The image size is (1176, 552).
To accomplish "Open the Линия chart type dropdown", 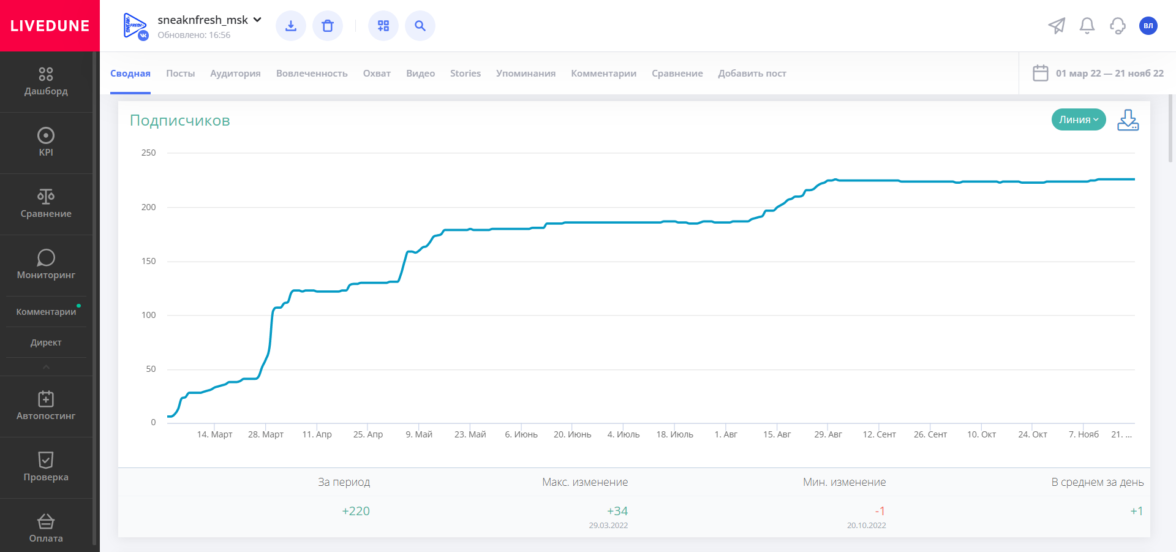I will (x=1078, y=120).
